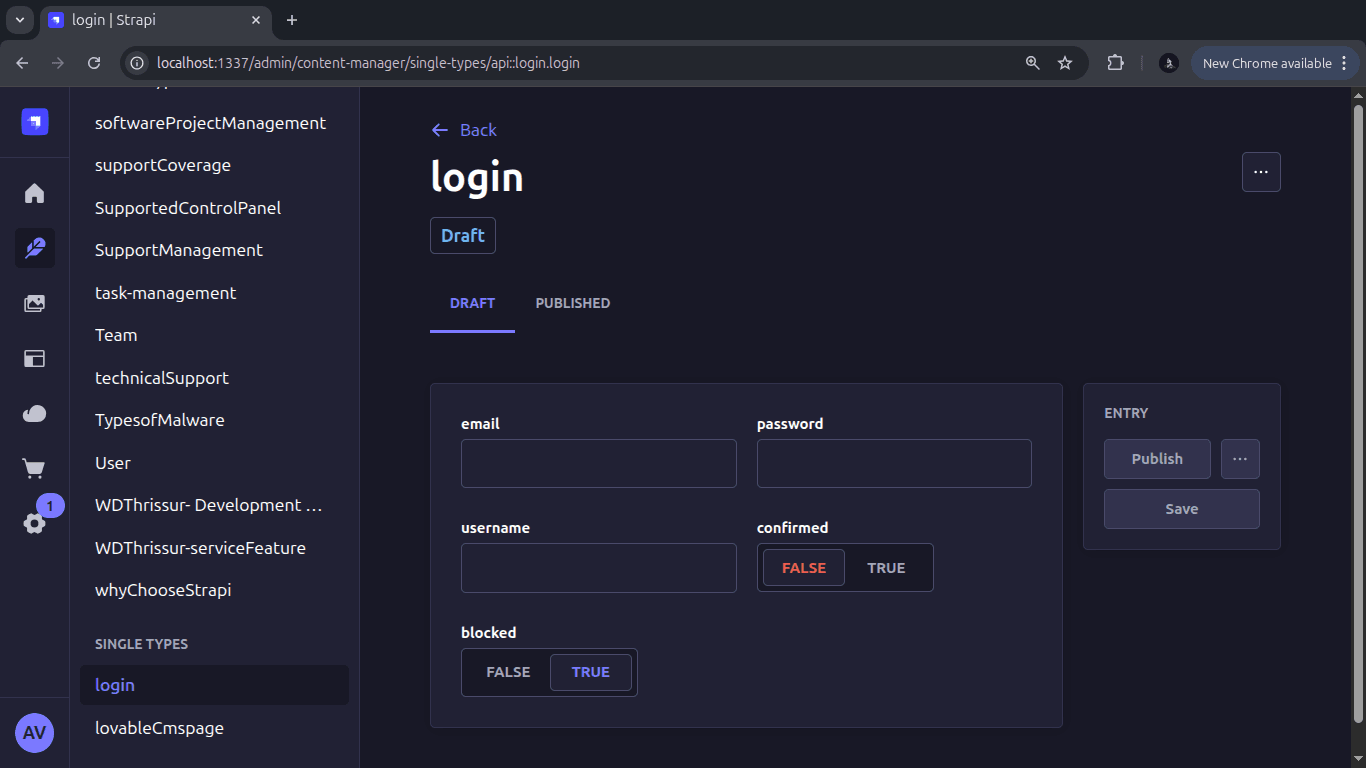Go Back using the Back link
The width and height of the screenshot is (1366, 768).
(x=464, y=130)
